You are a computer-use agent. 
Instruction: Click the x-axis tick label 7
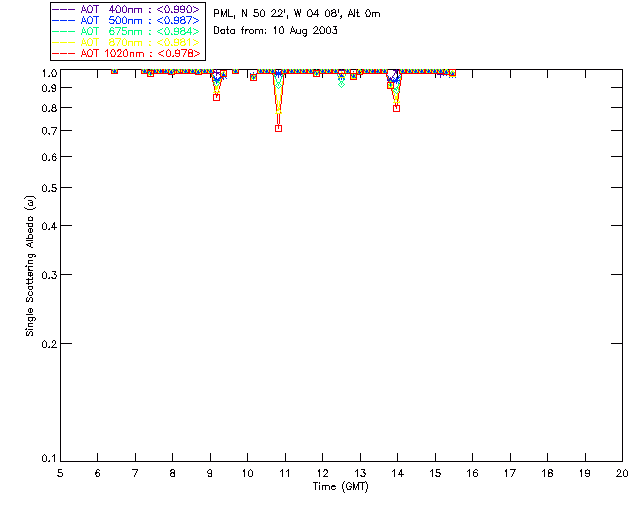point(135,473)
